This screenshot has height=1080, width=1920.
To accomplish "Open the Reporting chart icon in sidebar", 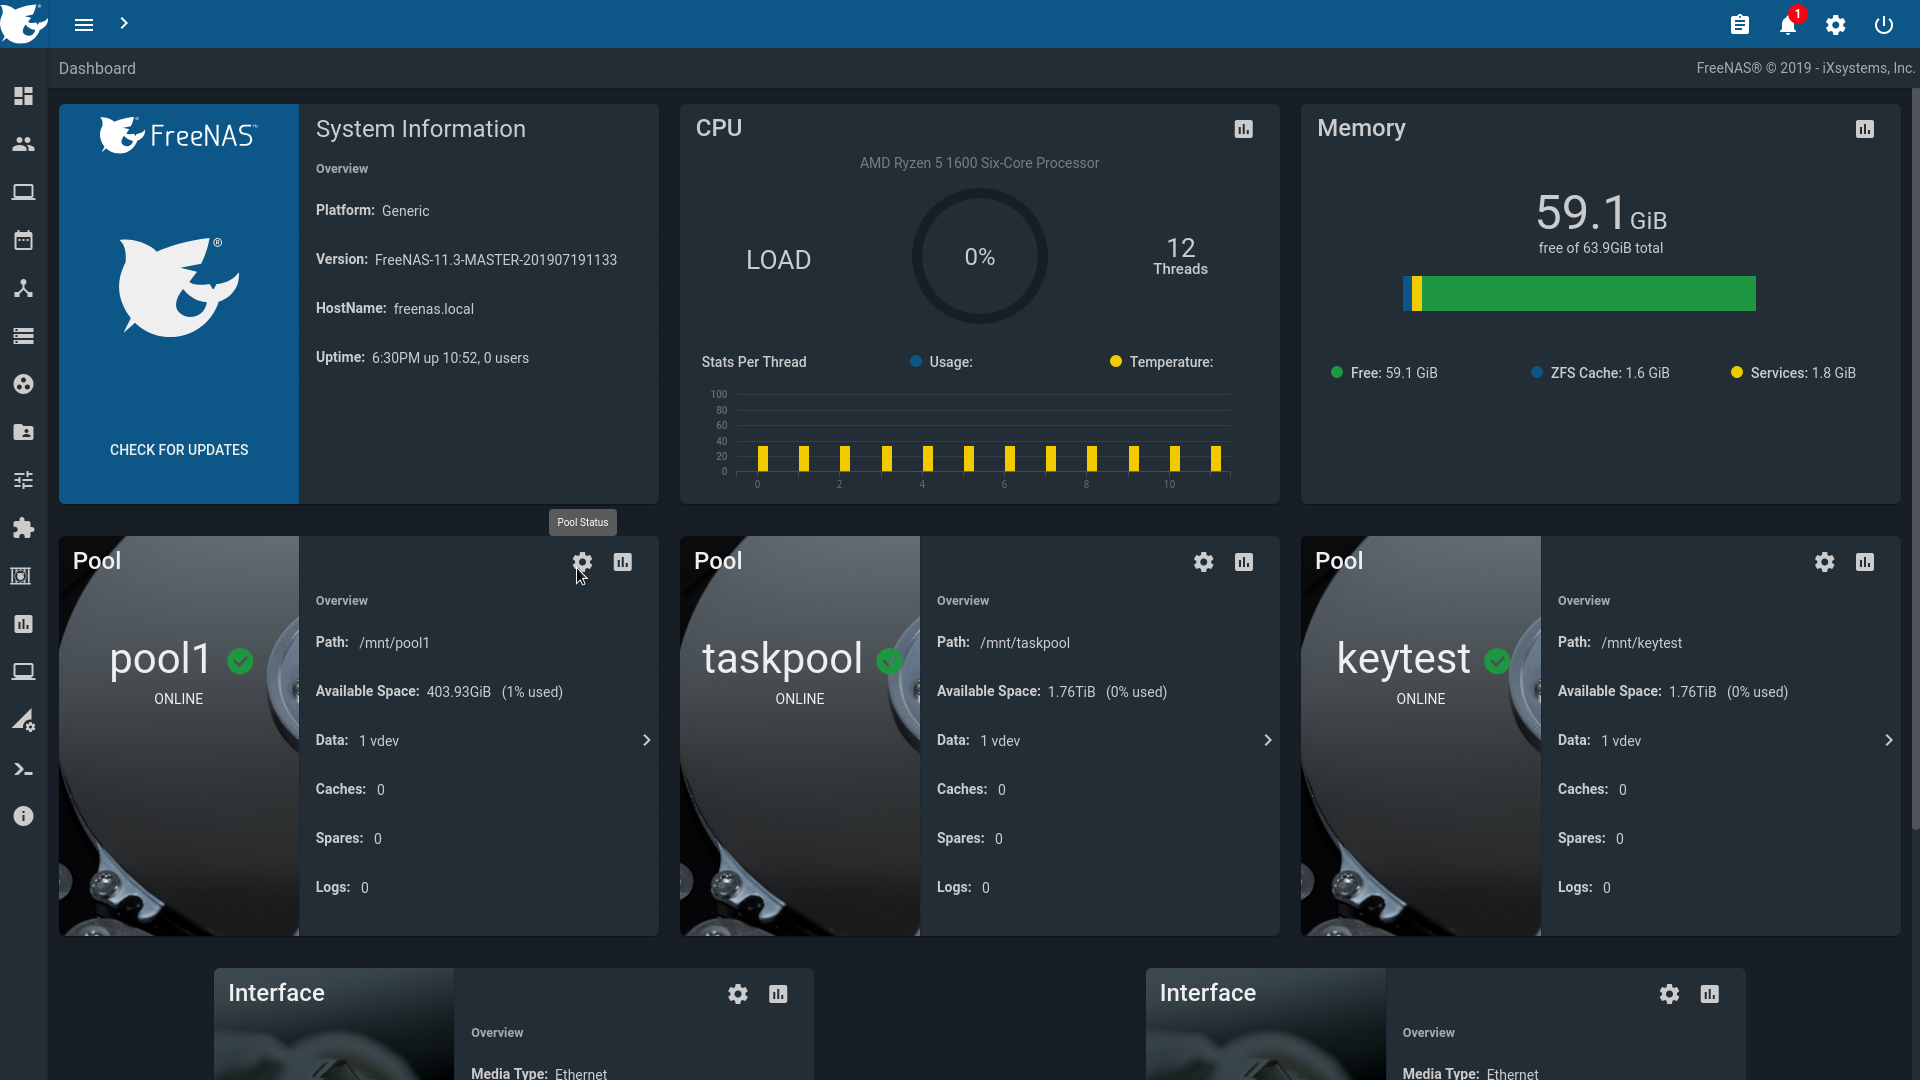I will click(x=24, y=624).
